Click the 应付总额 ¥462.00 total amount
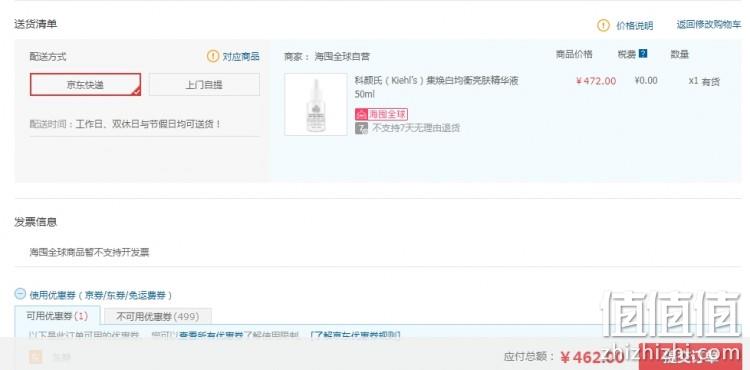 pyautogui.click(x=563, y=357)
